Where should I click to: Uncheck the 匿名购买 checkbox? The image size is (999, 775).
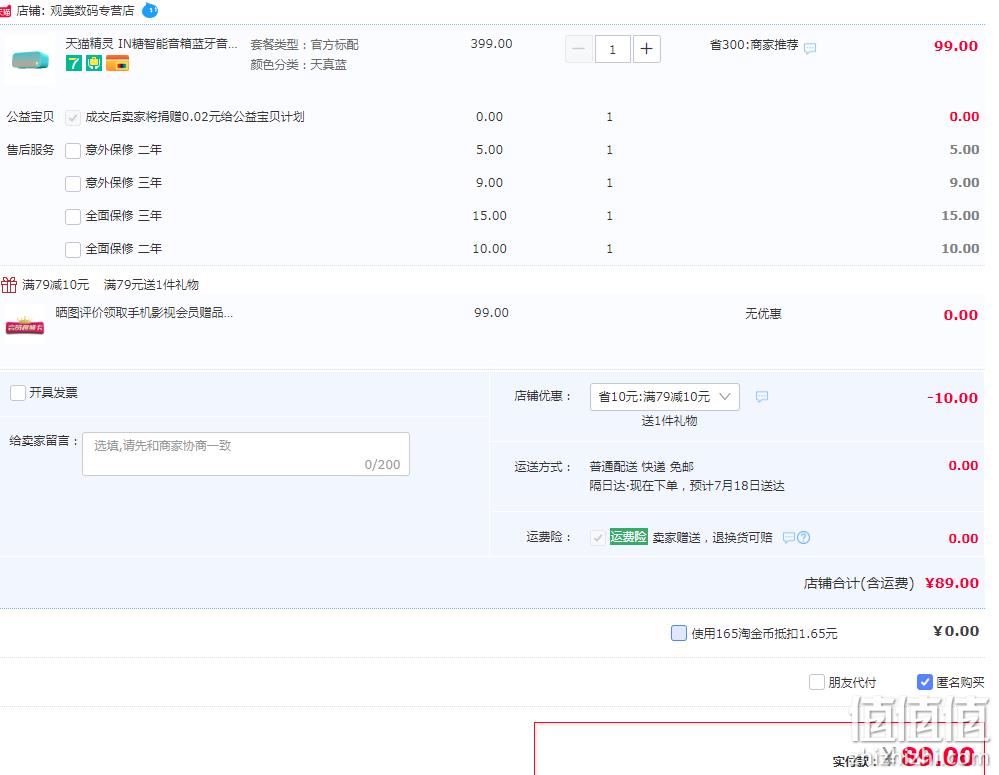point(924,683)
